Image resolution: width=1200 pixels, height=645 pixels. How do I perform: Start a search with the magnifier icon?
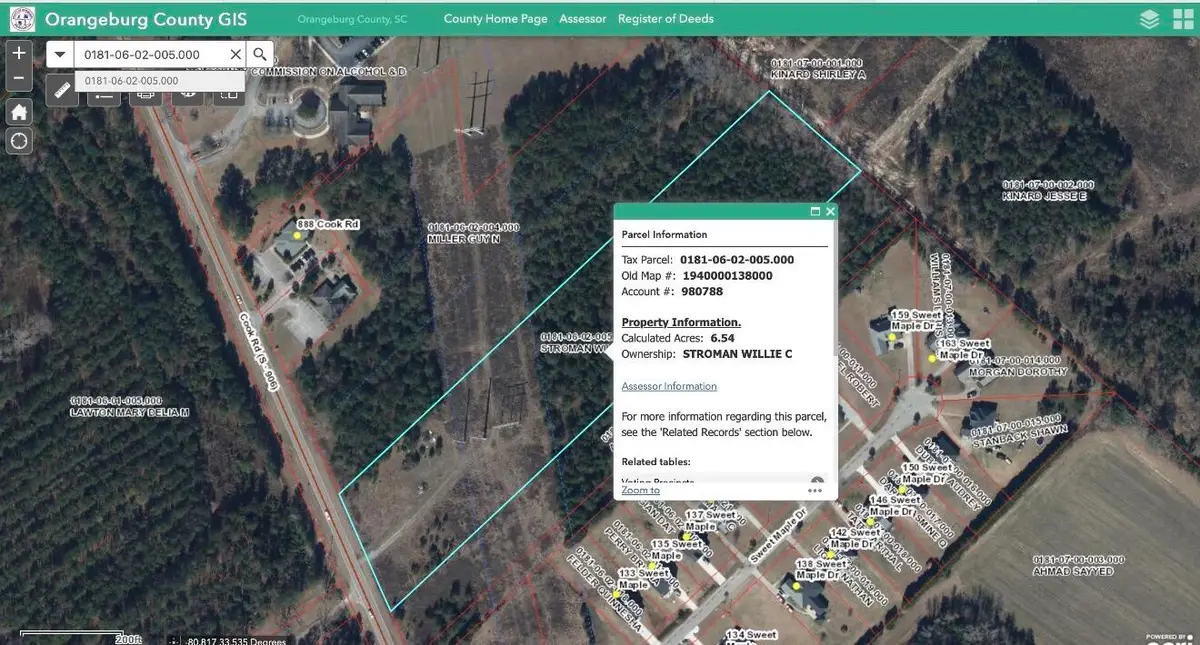click(x=260, y=54)
